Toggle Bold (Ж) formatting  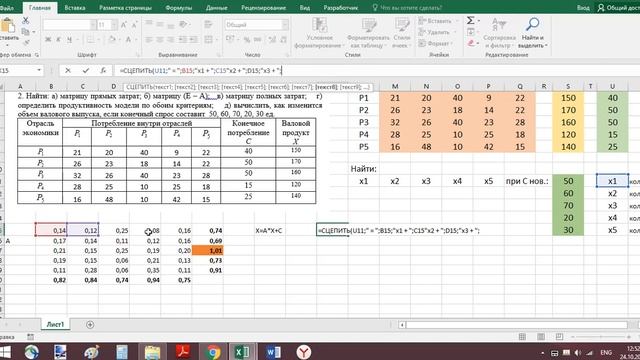point(48,40)
